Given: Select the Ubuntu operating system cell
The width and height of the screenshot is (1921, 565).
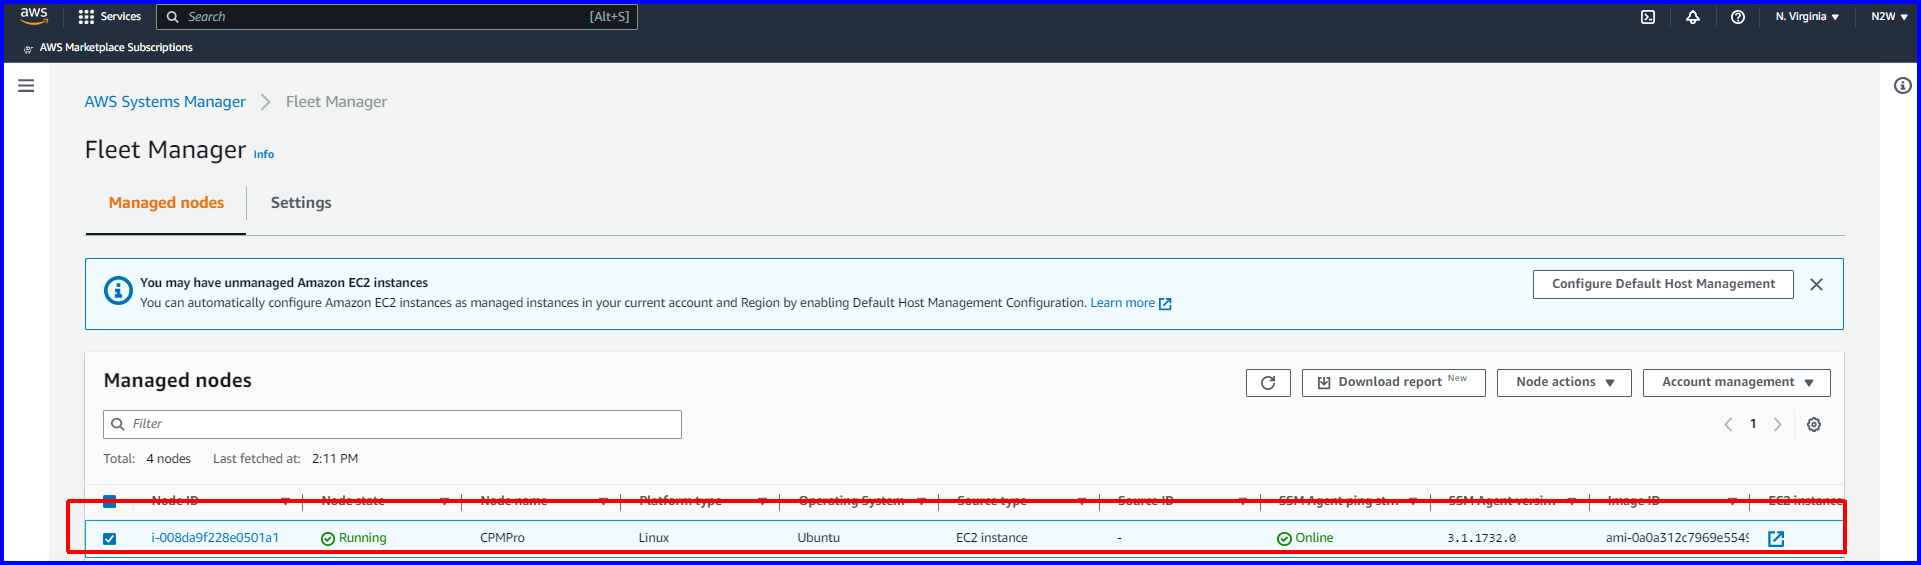Looking at the screenshot, I should (x=818, y=538).
